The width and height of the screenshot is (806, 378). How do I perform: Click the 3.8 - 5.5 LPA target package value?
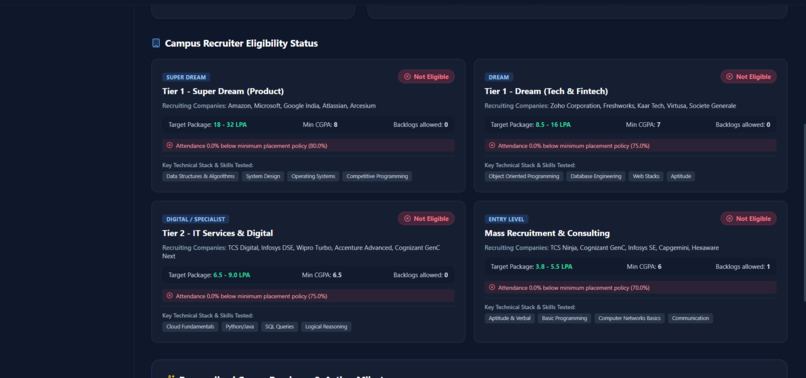(554, 266)
